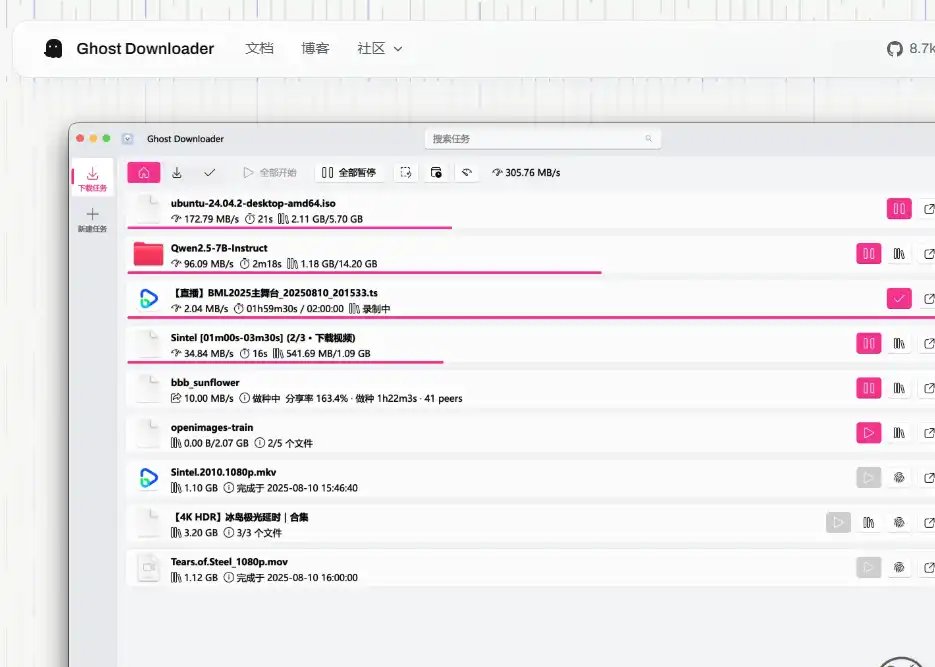
Task: Click the 全部开始 button
Action: (x=270, y=172)
